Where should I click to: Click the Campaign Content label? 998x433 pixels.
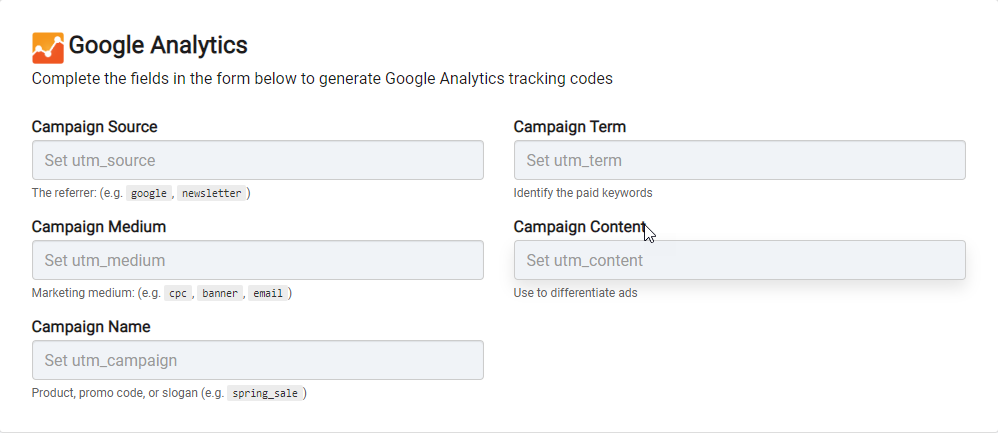point(580,227)
